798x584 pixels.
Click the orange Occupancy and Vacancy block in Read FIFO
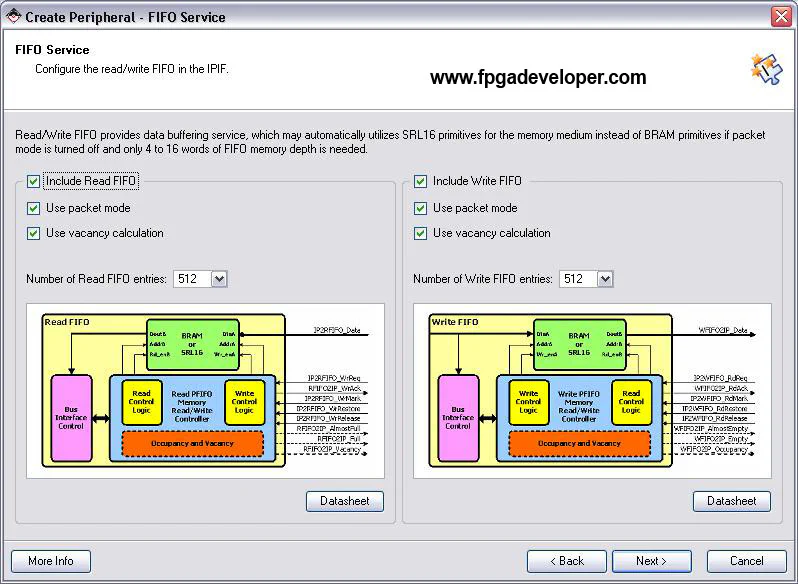(192, 443)
